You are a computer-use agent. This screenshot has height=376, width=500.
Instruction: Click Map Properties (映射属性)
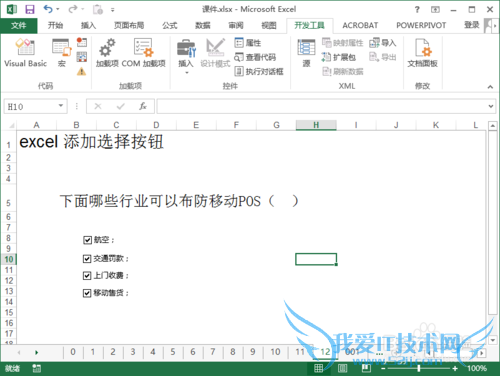click(342, 43)
